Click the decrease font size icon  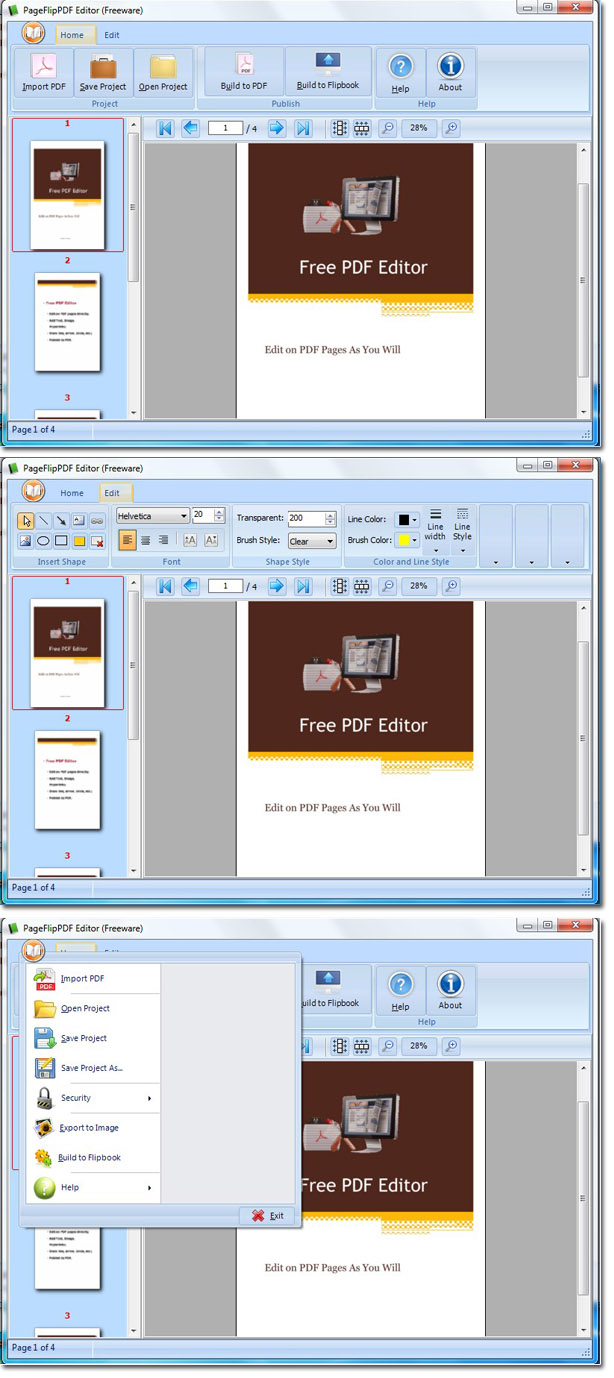pos(211,540)
